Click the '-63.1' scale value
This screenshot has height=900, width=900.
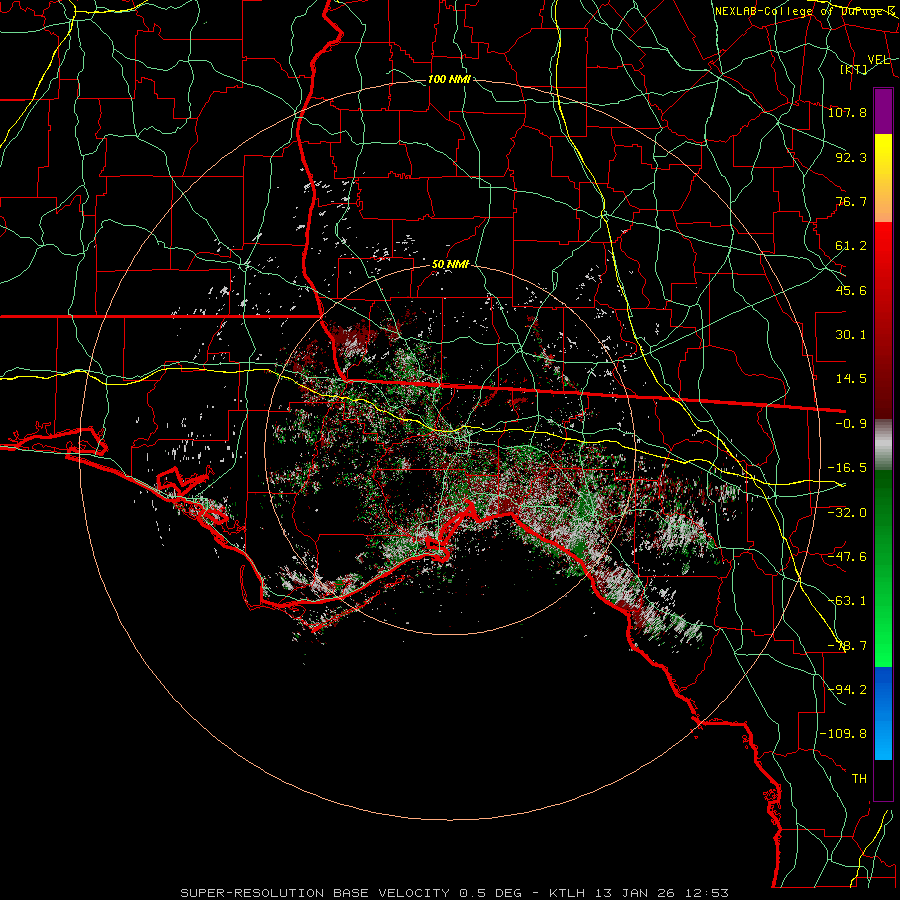[x=847, y=601]
